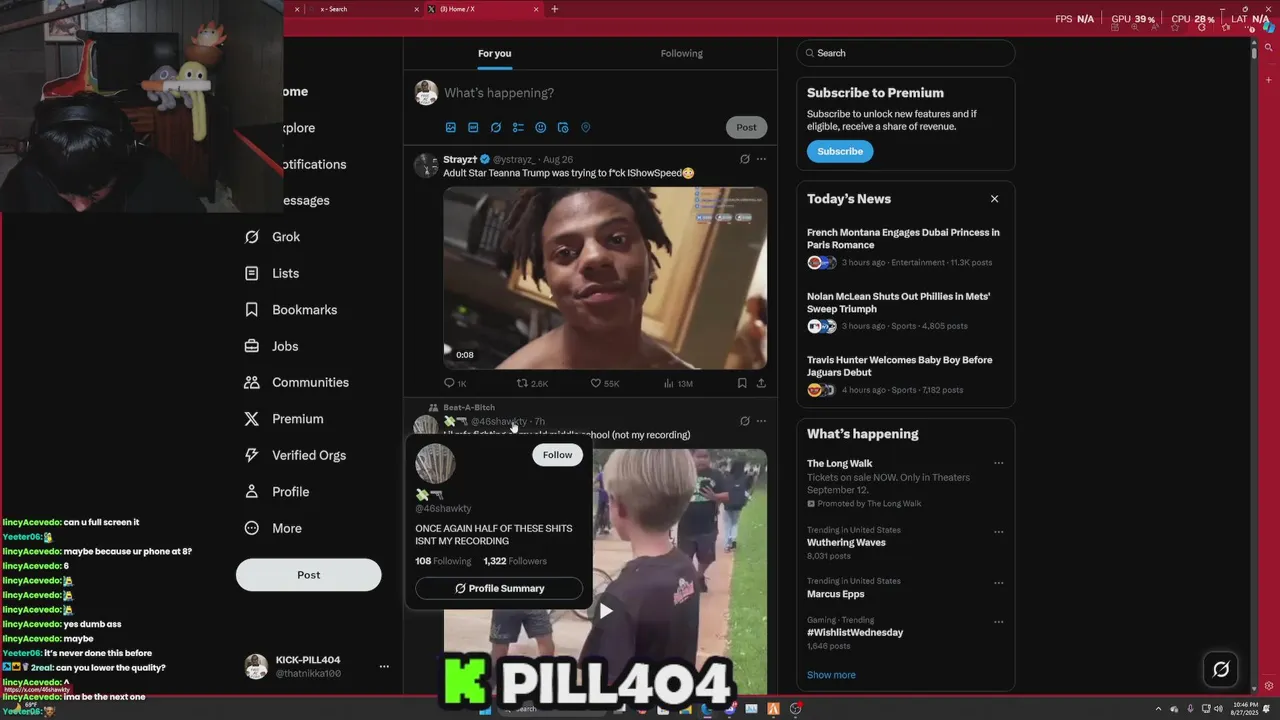Show more trending topics

pos(831,675)
